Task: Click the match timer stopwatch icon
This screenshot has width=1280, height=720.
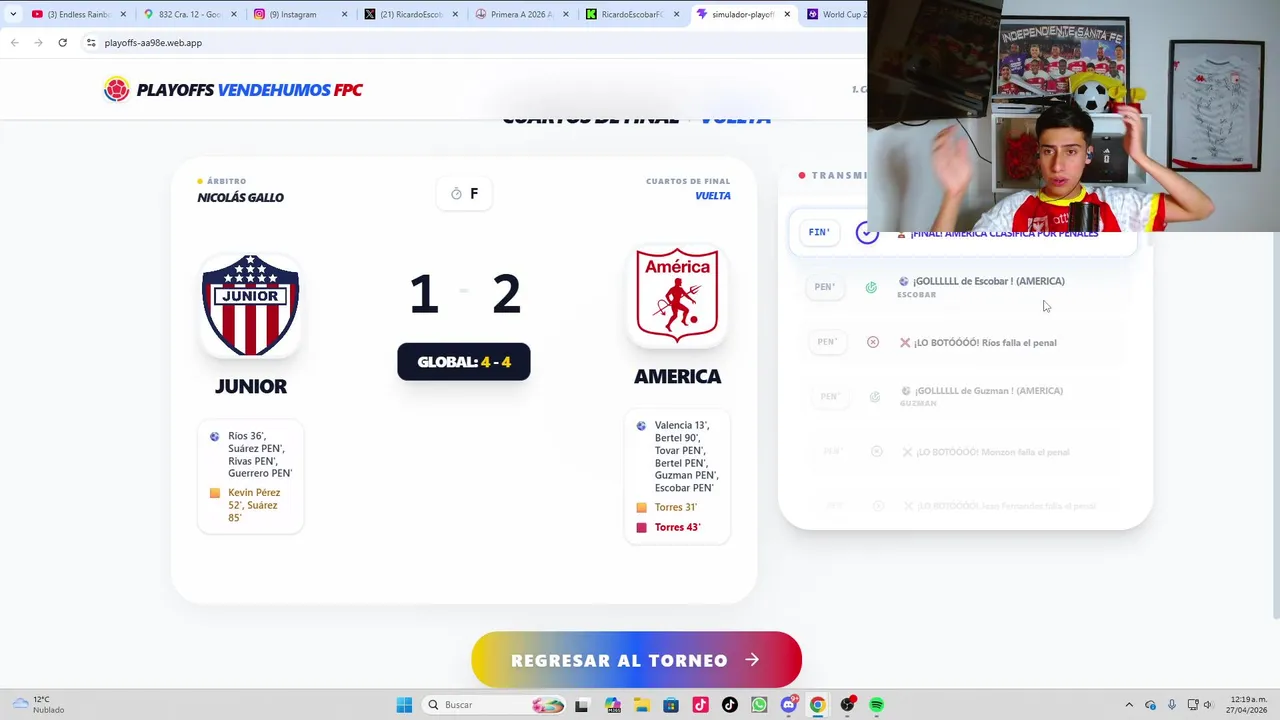Action: 456,194
